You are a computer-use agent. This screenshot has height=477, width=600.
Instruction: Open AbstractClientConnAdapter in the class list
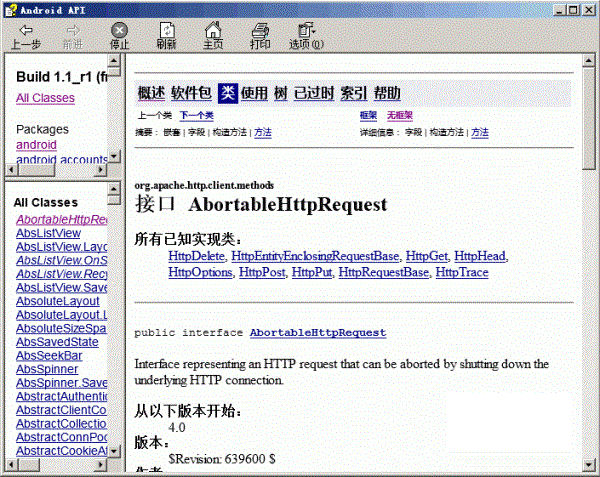[62, 410]
